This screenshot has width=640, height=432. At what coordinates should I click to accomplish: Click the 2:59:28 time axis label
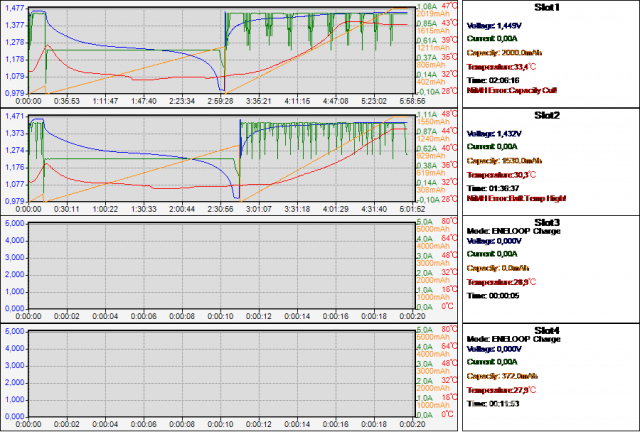(x=220, y=101)
